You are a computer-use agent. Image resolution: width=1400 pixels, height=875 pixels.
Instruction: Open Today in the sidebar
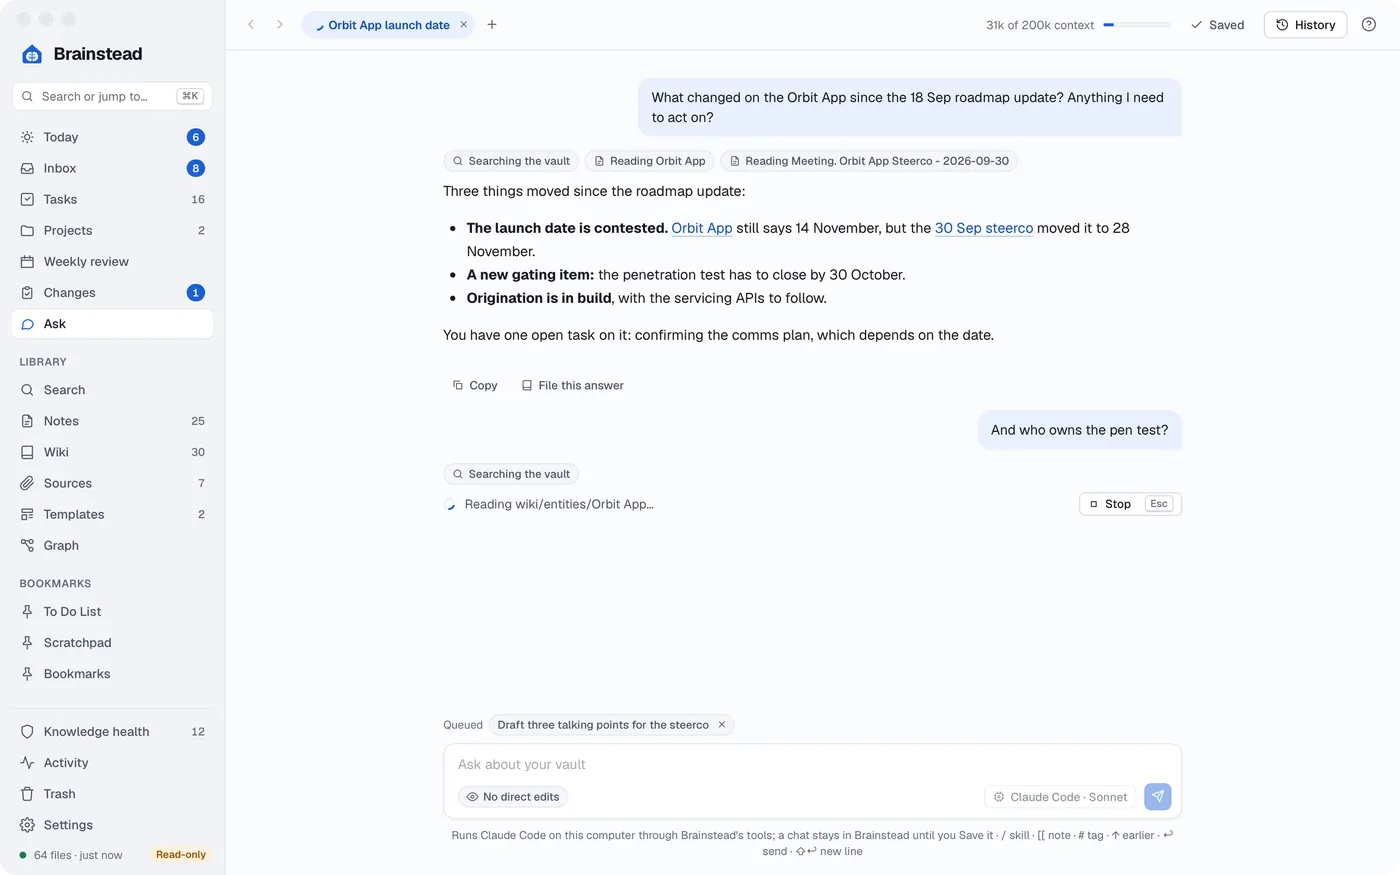coord(113,137)
